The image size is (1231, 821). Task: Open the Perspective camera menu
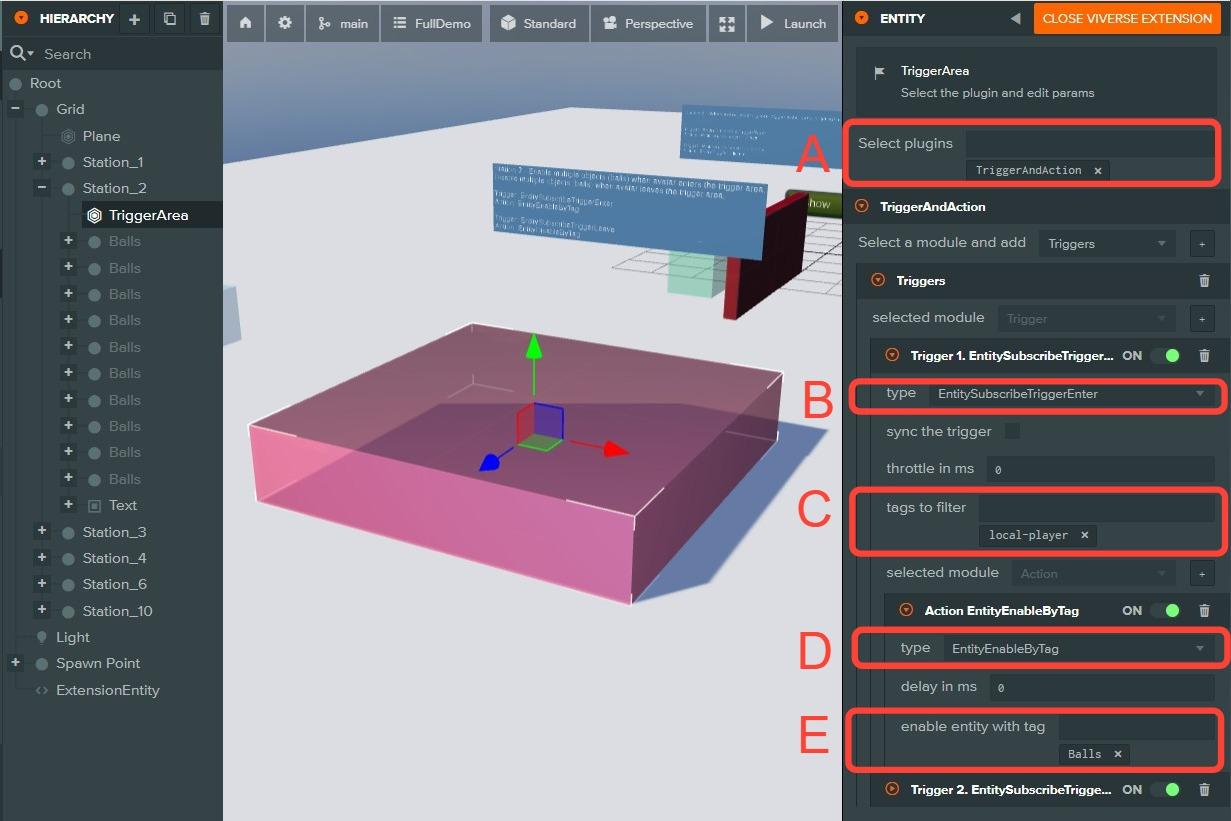click(649, 23)
